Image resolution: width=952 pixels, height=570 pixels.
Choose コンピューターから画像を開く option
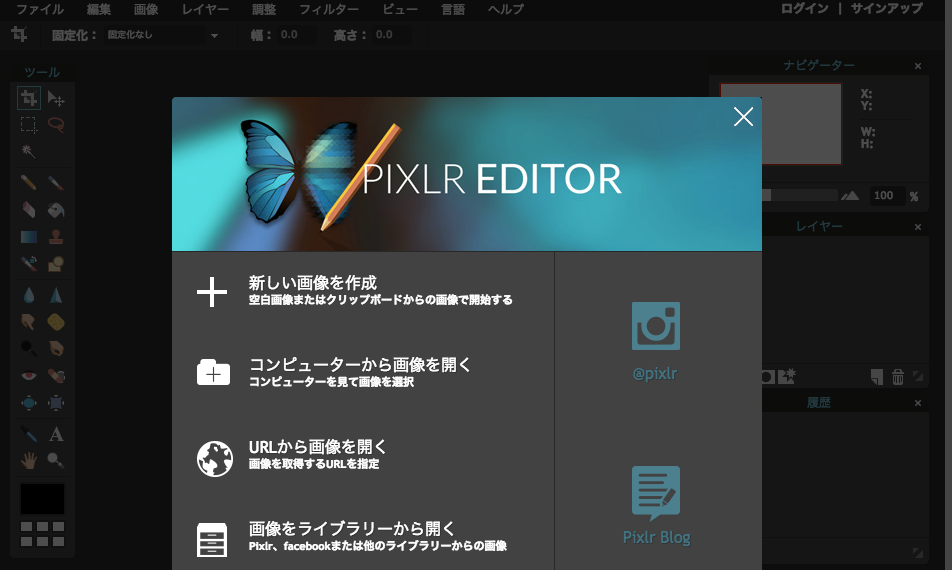(362, 372)
